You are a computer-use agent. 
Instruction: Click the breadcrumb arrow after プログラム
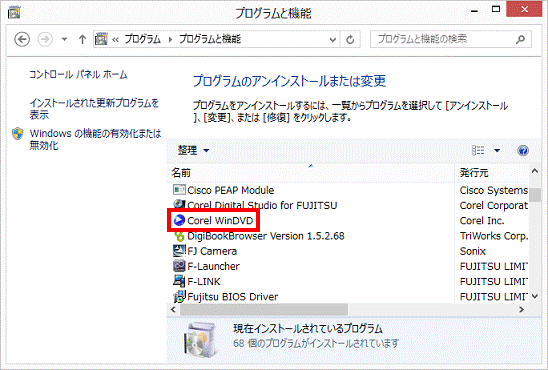[x=170, y=39]
